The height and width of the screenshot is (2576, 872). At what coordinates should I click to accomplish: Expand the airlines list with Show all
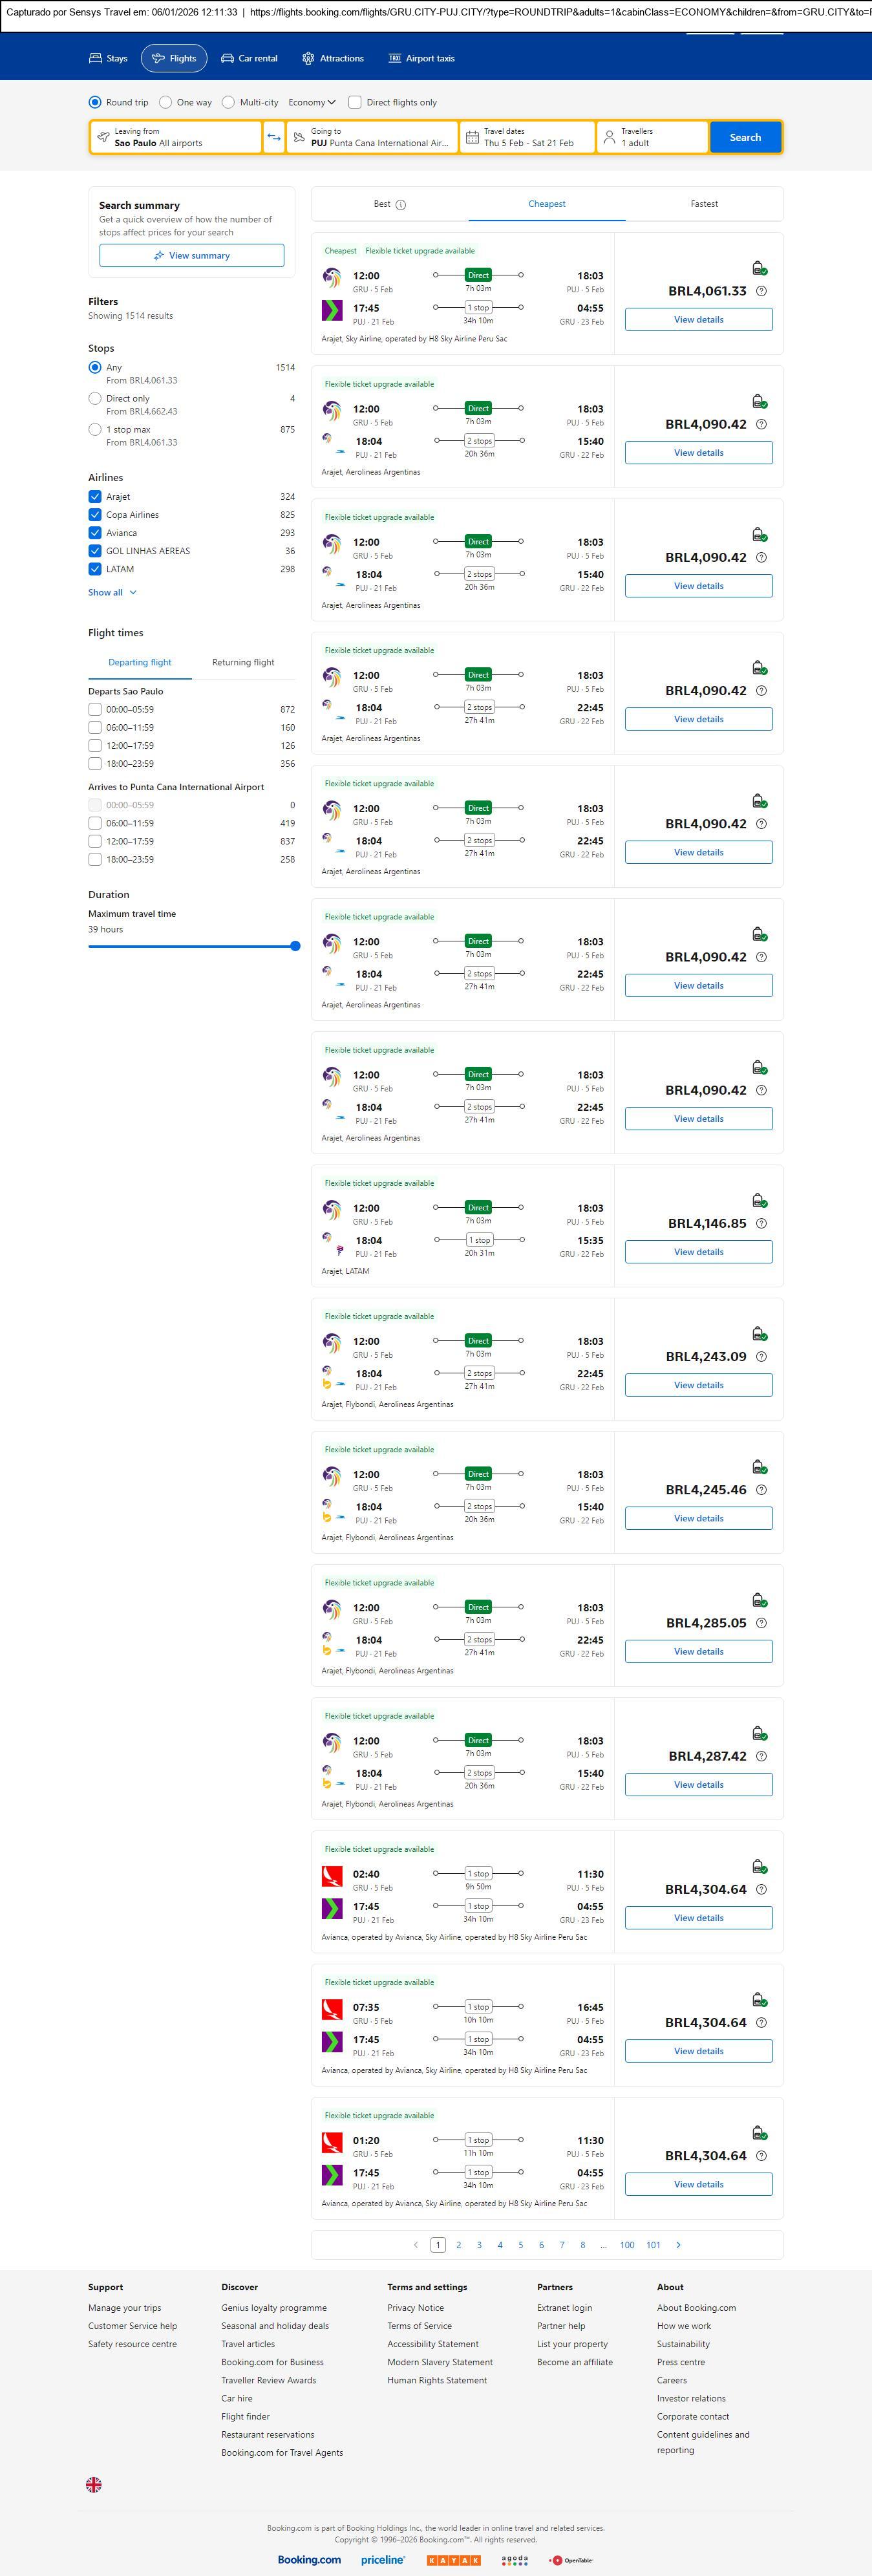(112, 592)
